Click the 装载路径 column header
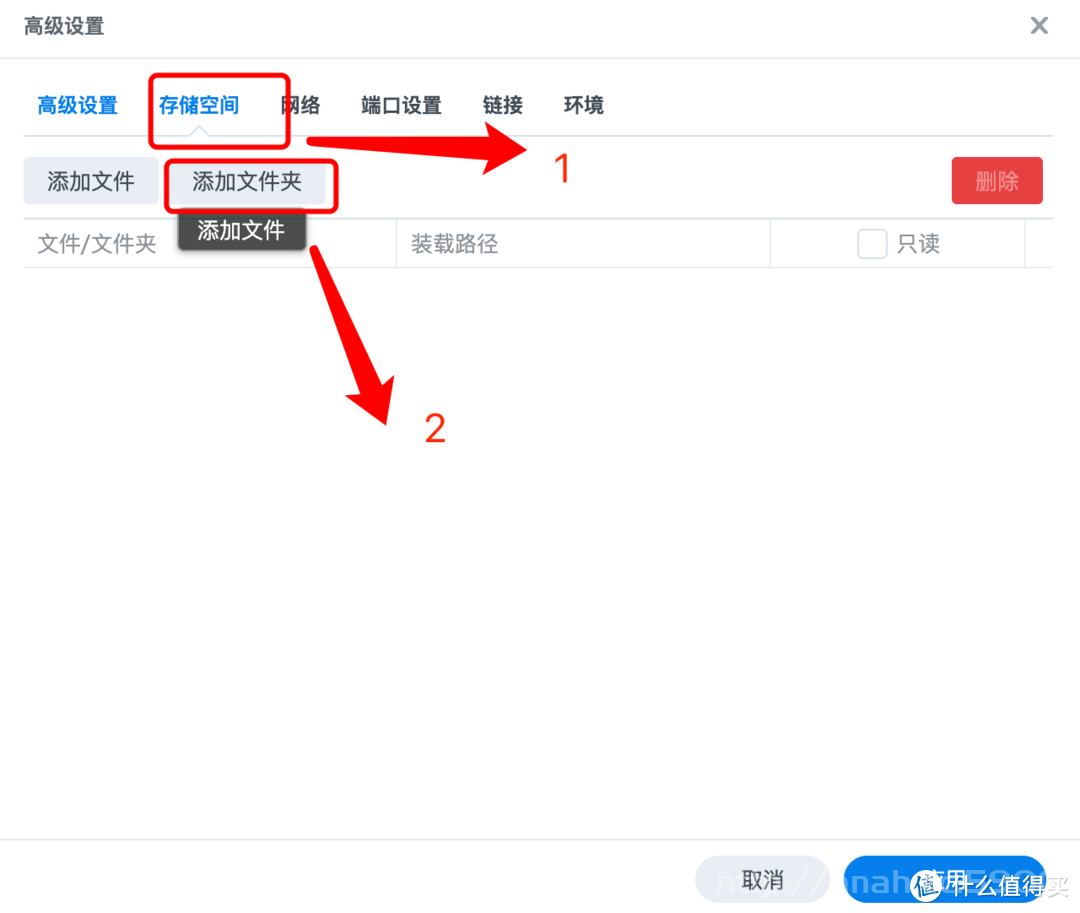 click(x=455, y=244)
